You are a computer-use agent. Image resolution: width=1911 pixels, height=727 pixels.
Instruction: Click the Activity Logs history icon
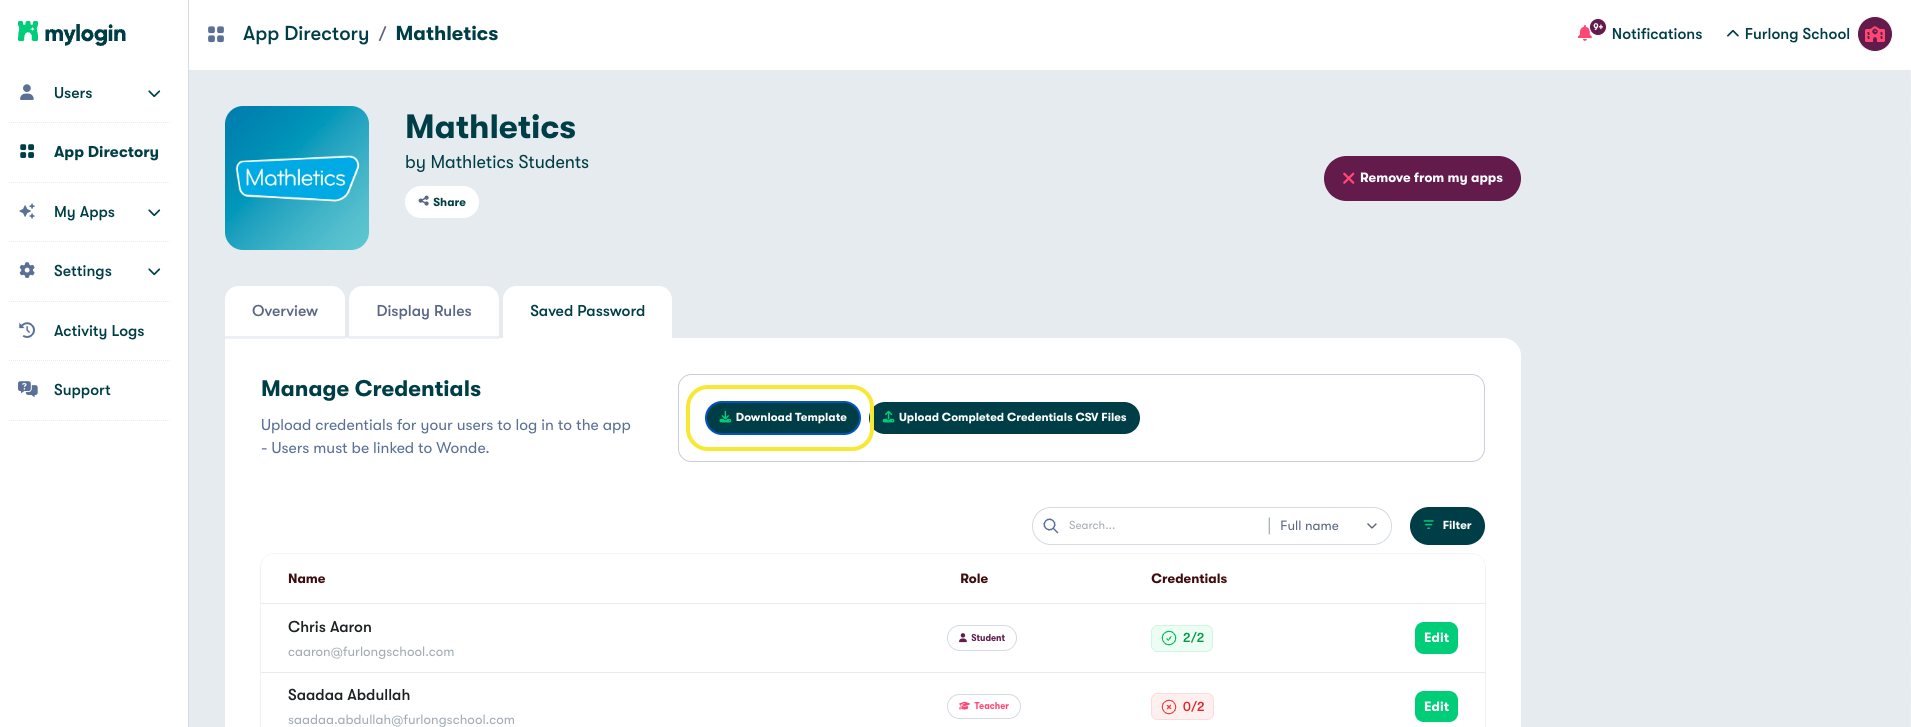(28, 330)
